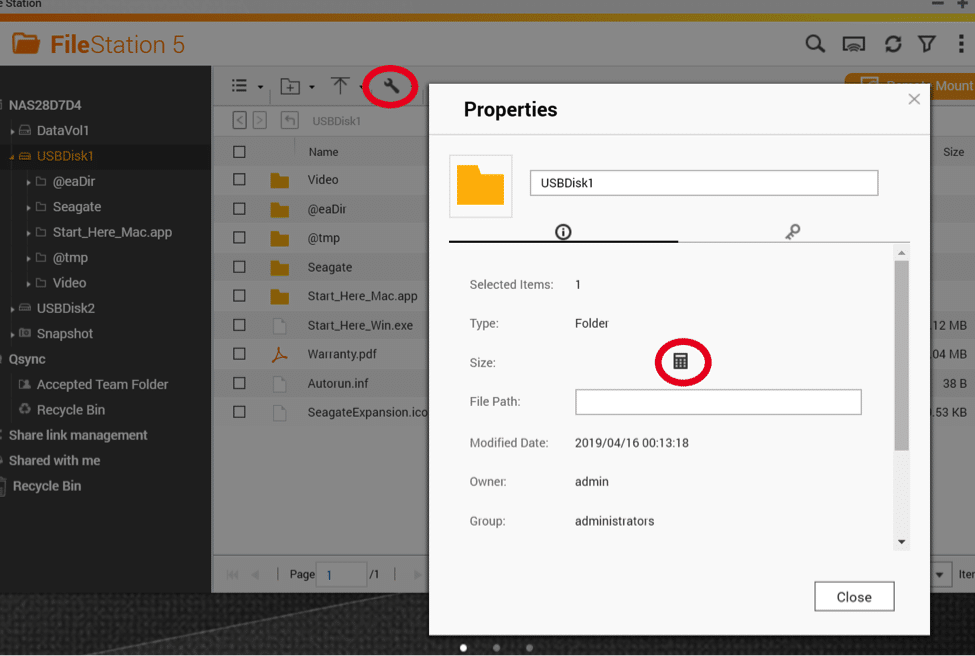Click the Seagate folder icon in list
This screenshot has height=656, width=975.
(280, 267)
